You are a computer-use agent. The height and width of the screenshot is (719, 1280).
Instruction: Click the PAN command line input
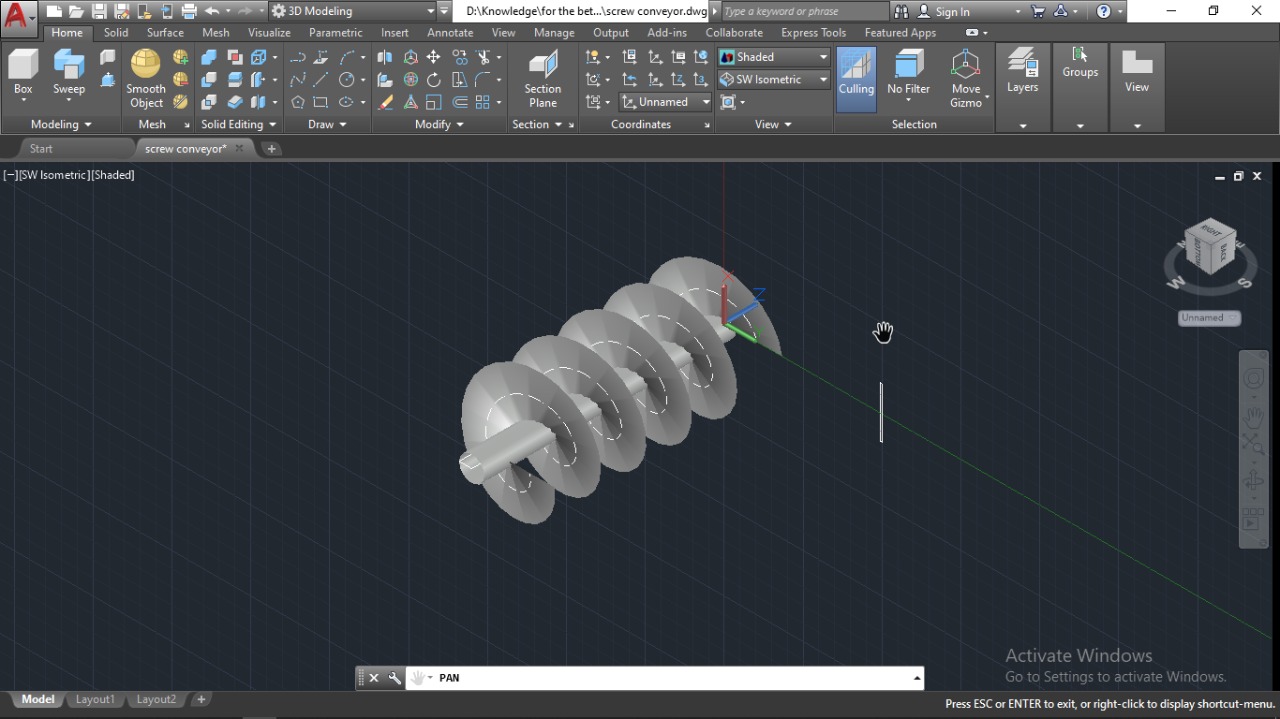point(670,678)
